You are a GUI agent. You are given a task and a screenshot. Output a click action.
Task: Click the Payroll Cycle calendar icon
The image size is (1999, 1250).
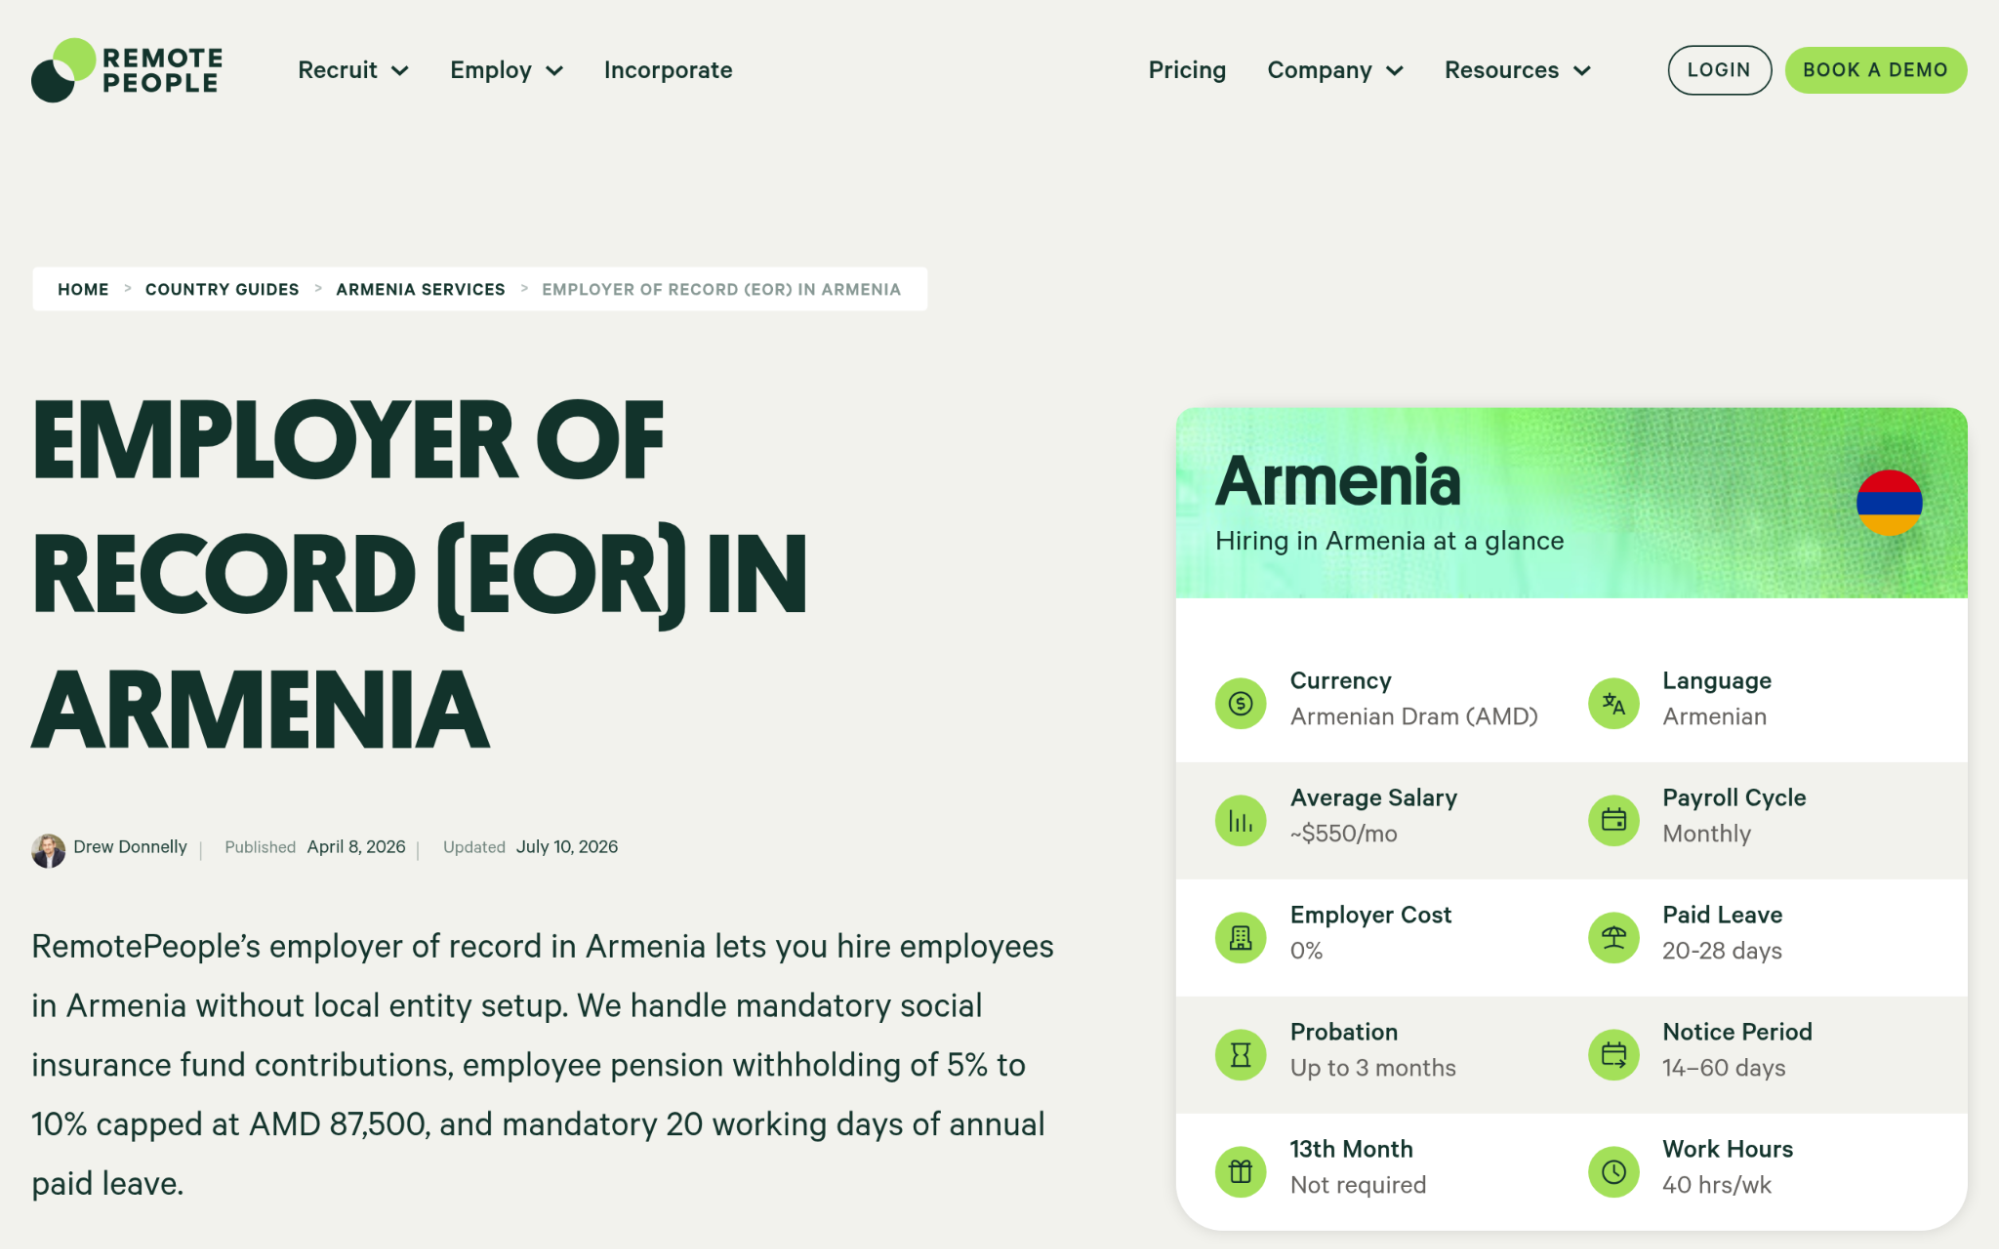pos(1613,821)
